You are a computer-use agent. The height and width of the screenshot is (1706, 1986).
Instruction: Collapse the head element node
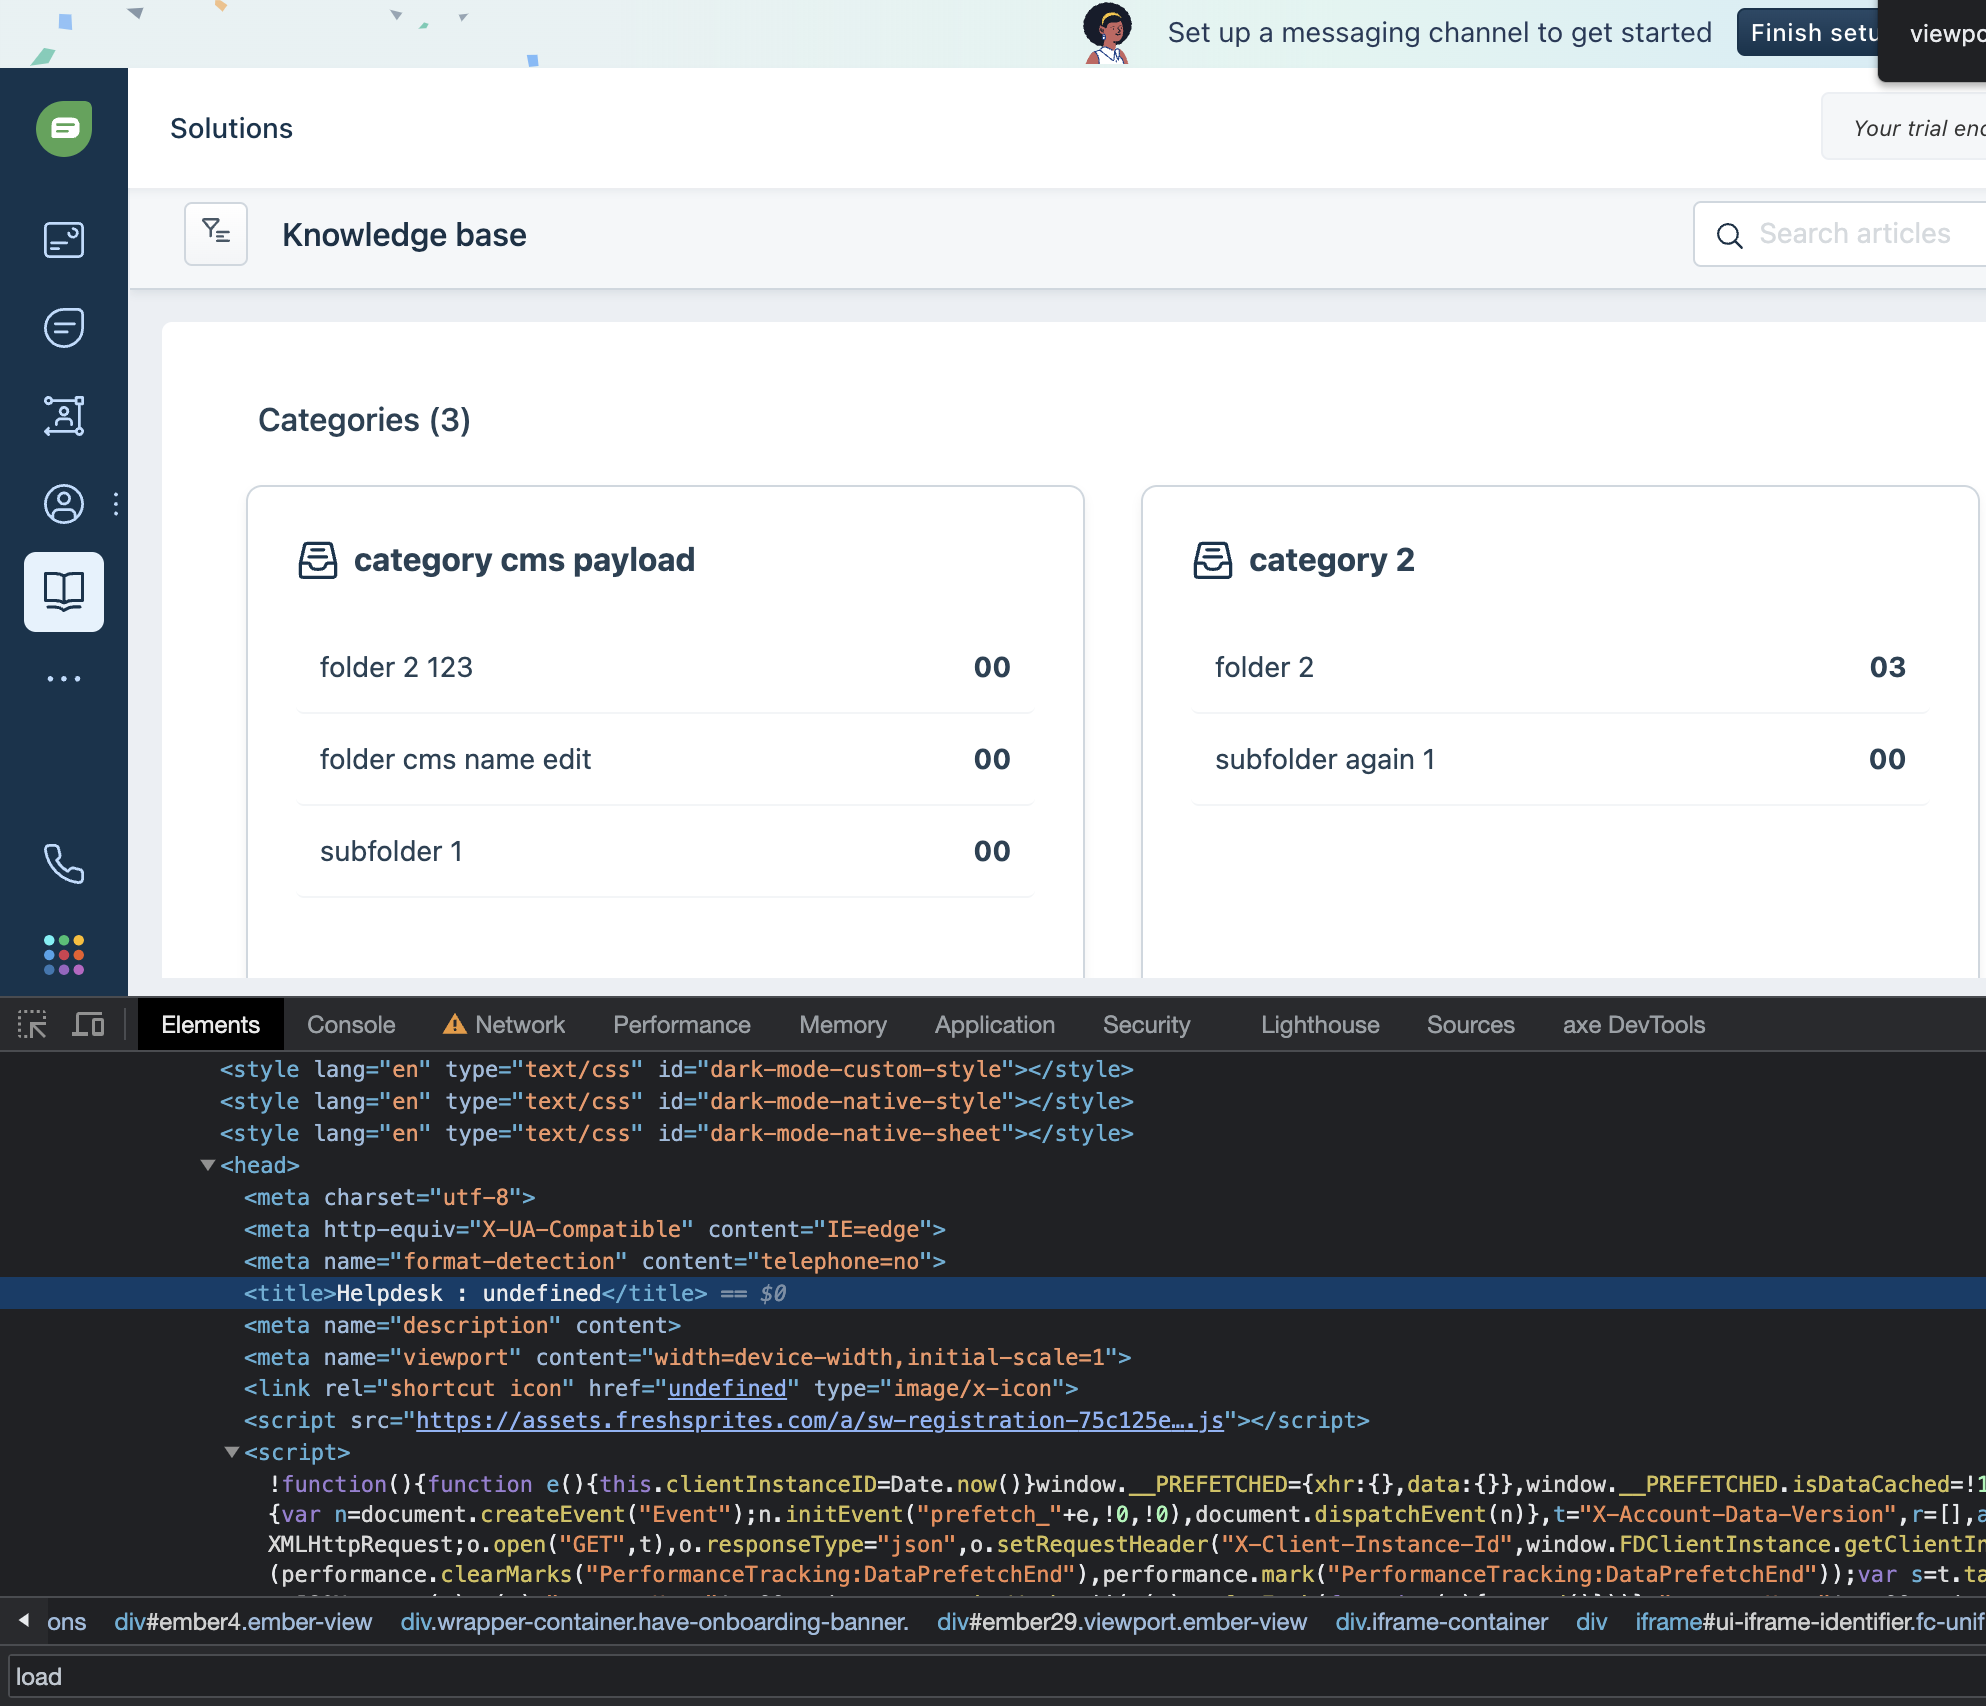click(x=208, y=1165)
